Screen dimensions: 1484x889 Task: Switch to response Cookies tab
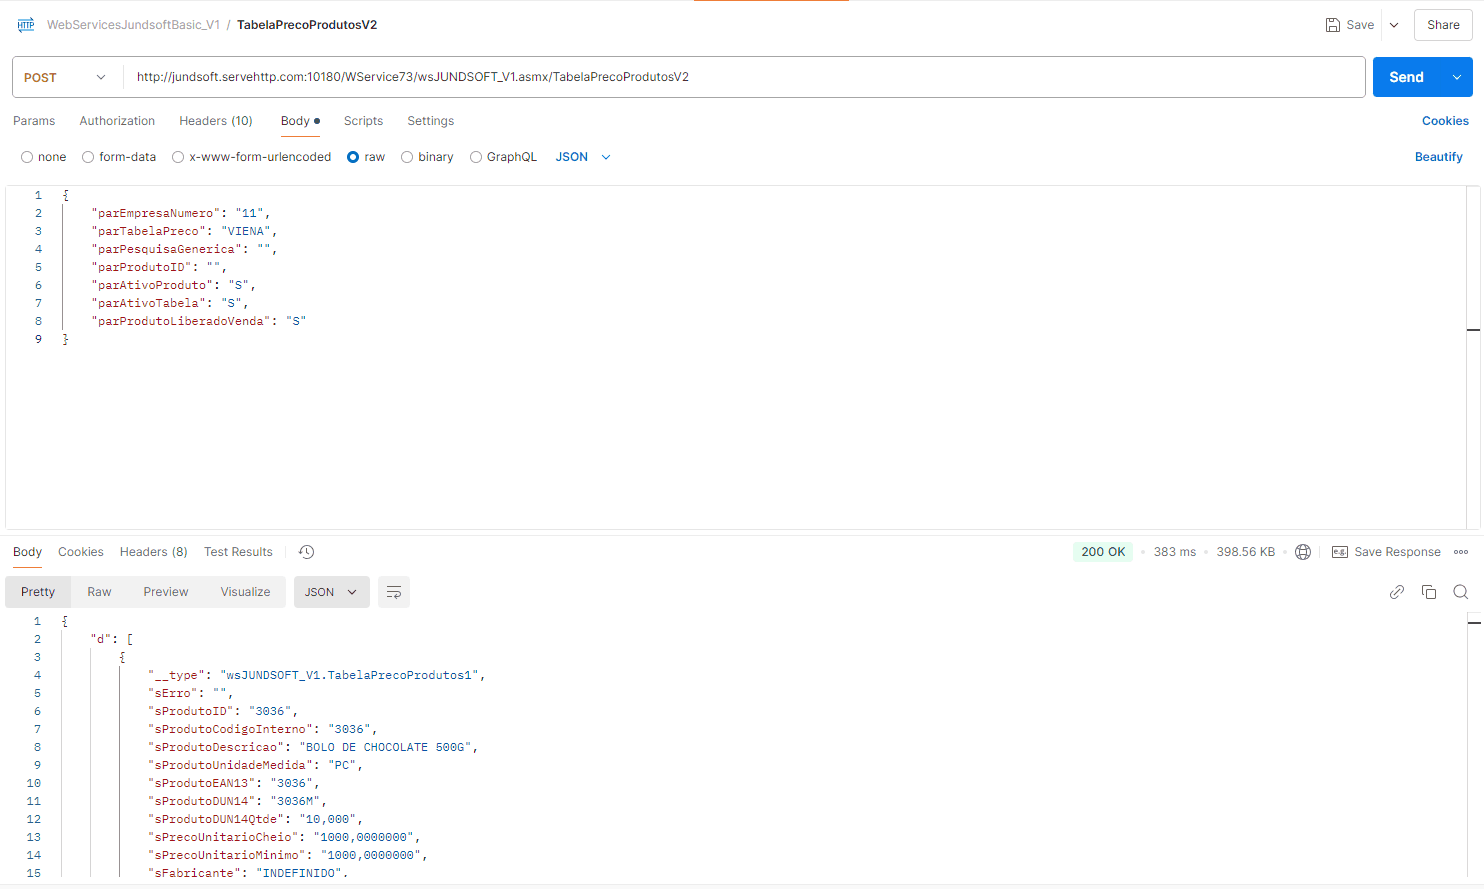pyautogui.click(x=81, y=552)
